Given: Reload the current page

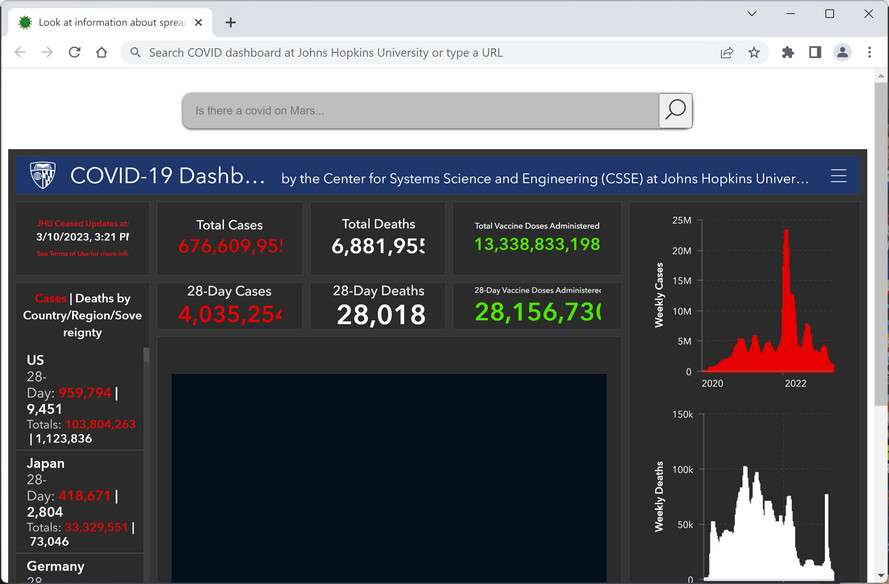Looking at the screenshot, I should point(74,53).
